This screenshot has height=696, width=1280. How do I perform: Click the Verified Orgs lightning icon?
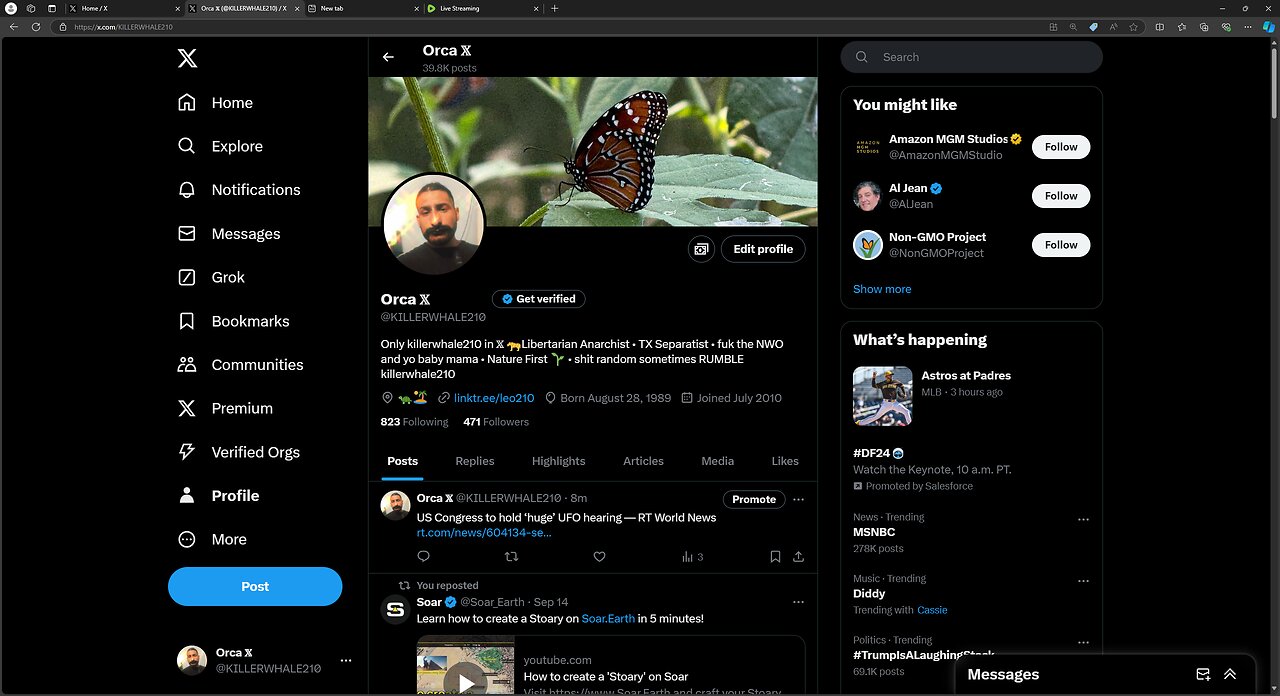click(187, 452)
